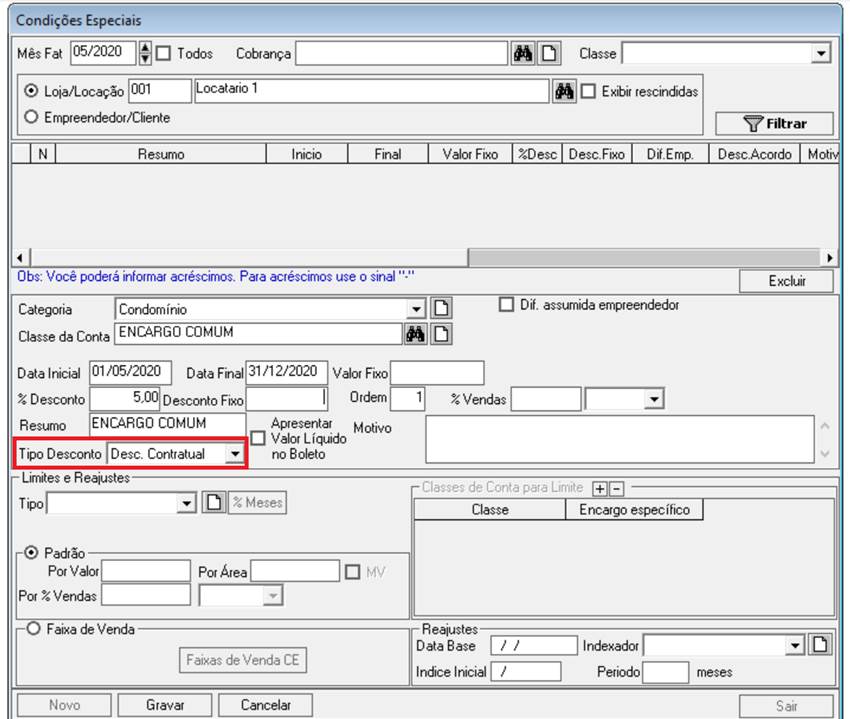The image size is (850, 719).
Task: Click the Motivo text area
Action: 620,439
